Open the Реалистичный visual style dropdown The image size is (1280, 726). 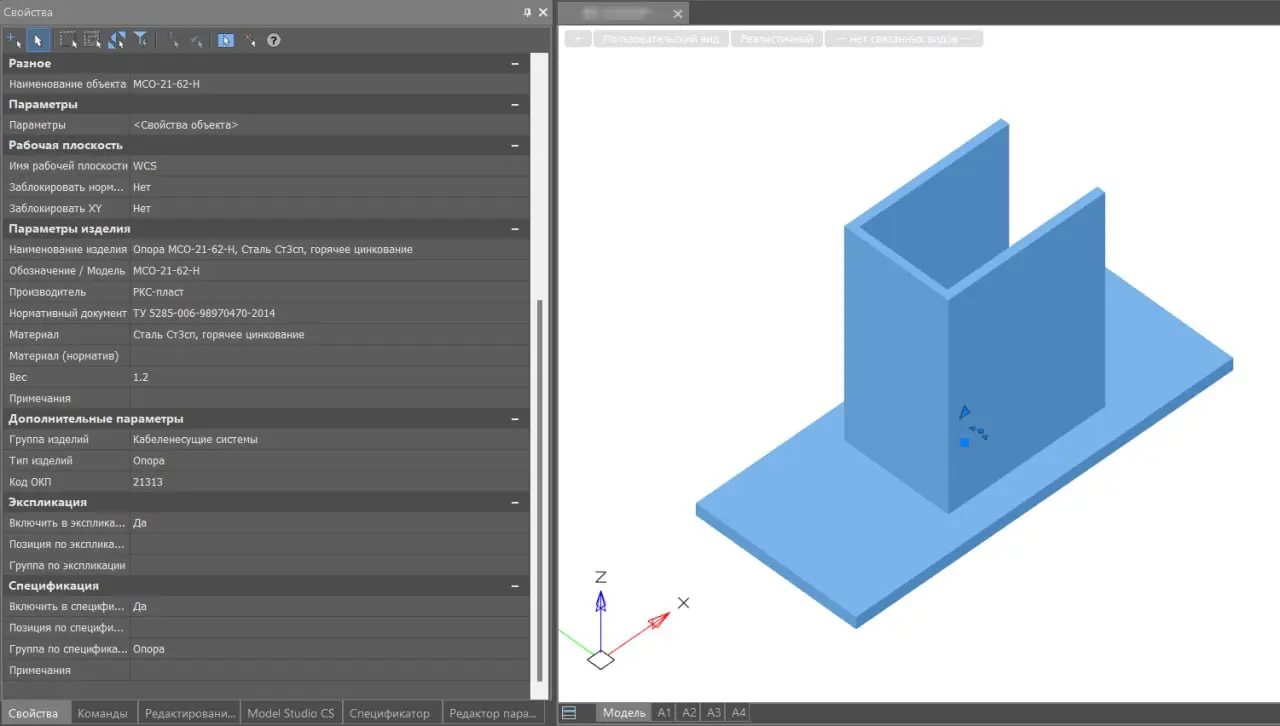[x=776, y=39]
